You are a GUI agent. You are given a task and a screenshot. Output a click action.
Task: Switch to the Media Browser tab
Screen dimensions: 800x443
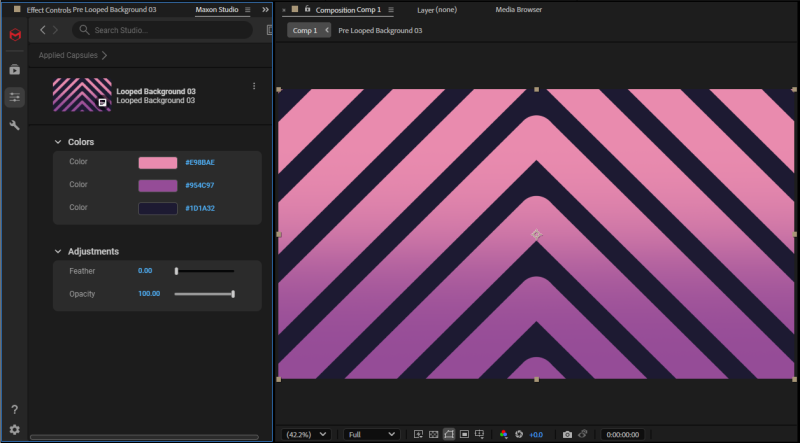[x=518, y=9]
